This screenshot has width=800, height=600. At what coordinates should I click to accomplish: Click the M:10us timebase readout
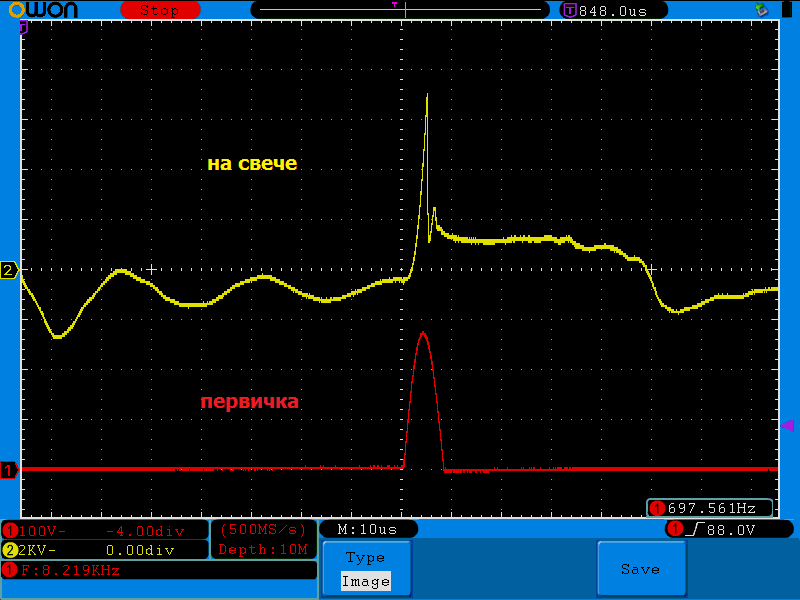coord(368,530)
